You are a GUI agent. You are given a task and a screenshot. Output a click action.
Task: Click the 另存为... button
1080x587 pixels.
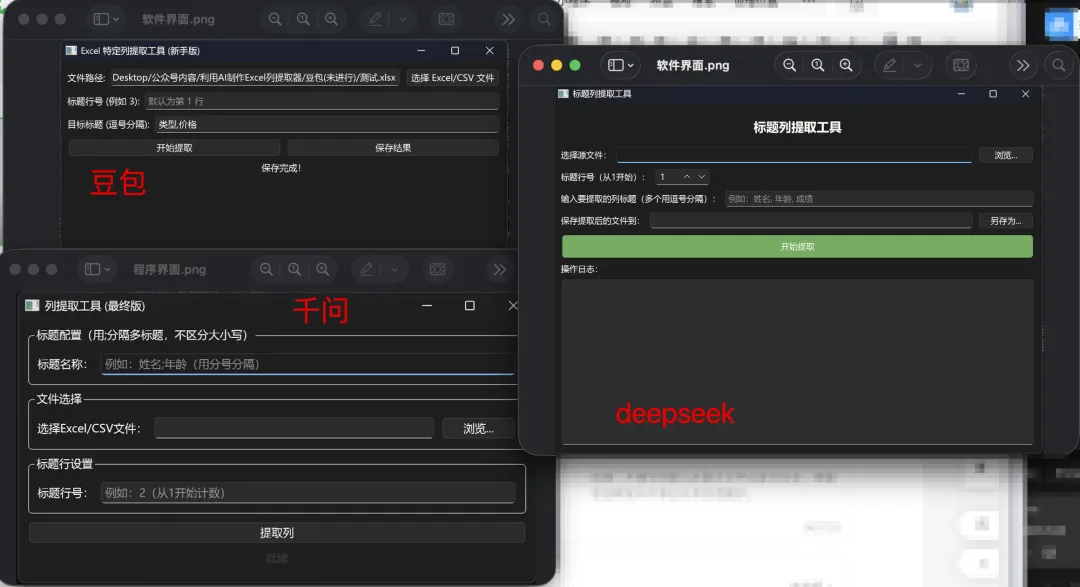[1006, 220]
